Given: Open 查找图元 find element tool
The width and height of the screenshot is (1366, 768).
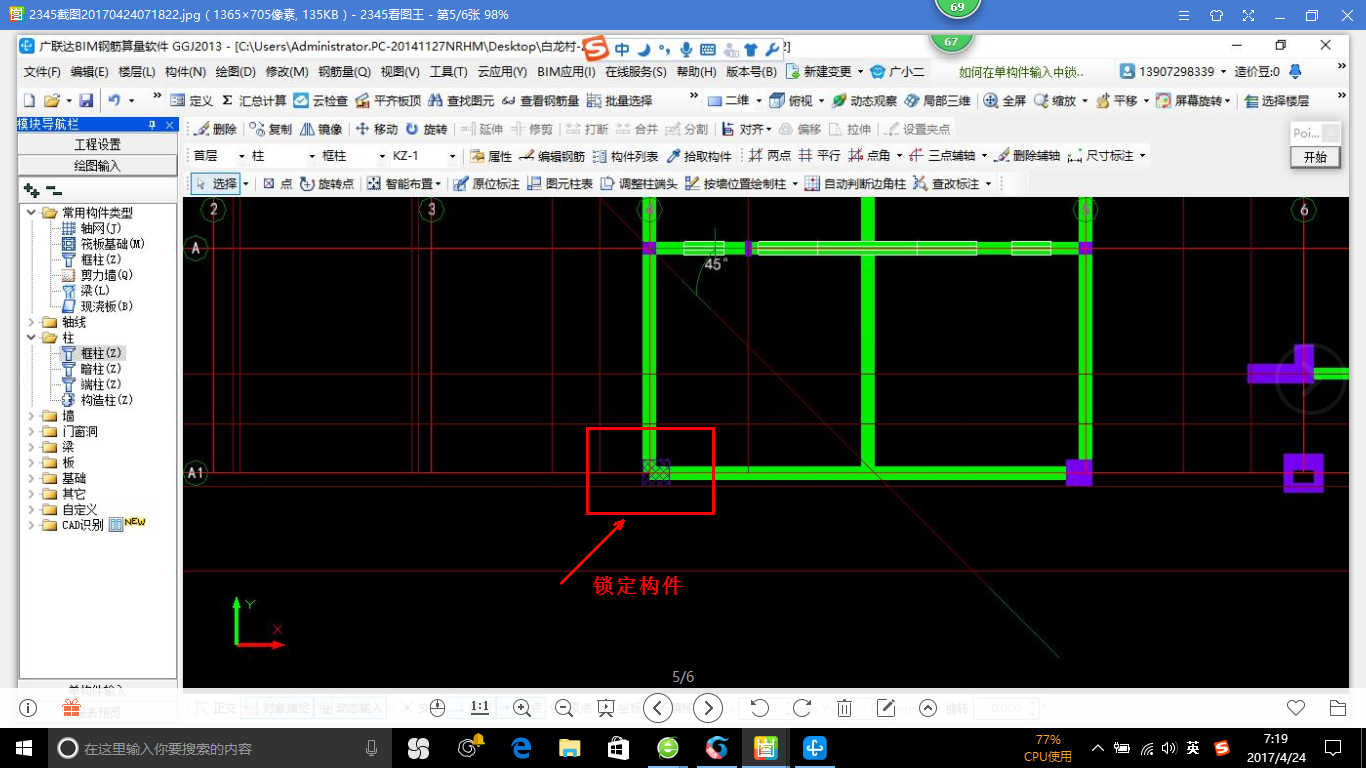Looking at the screenshot, I should click(x=461, y=101).
